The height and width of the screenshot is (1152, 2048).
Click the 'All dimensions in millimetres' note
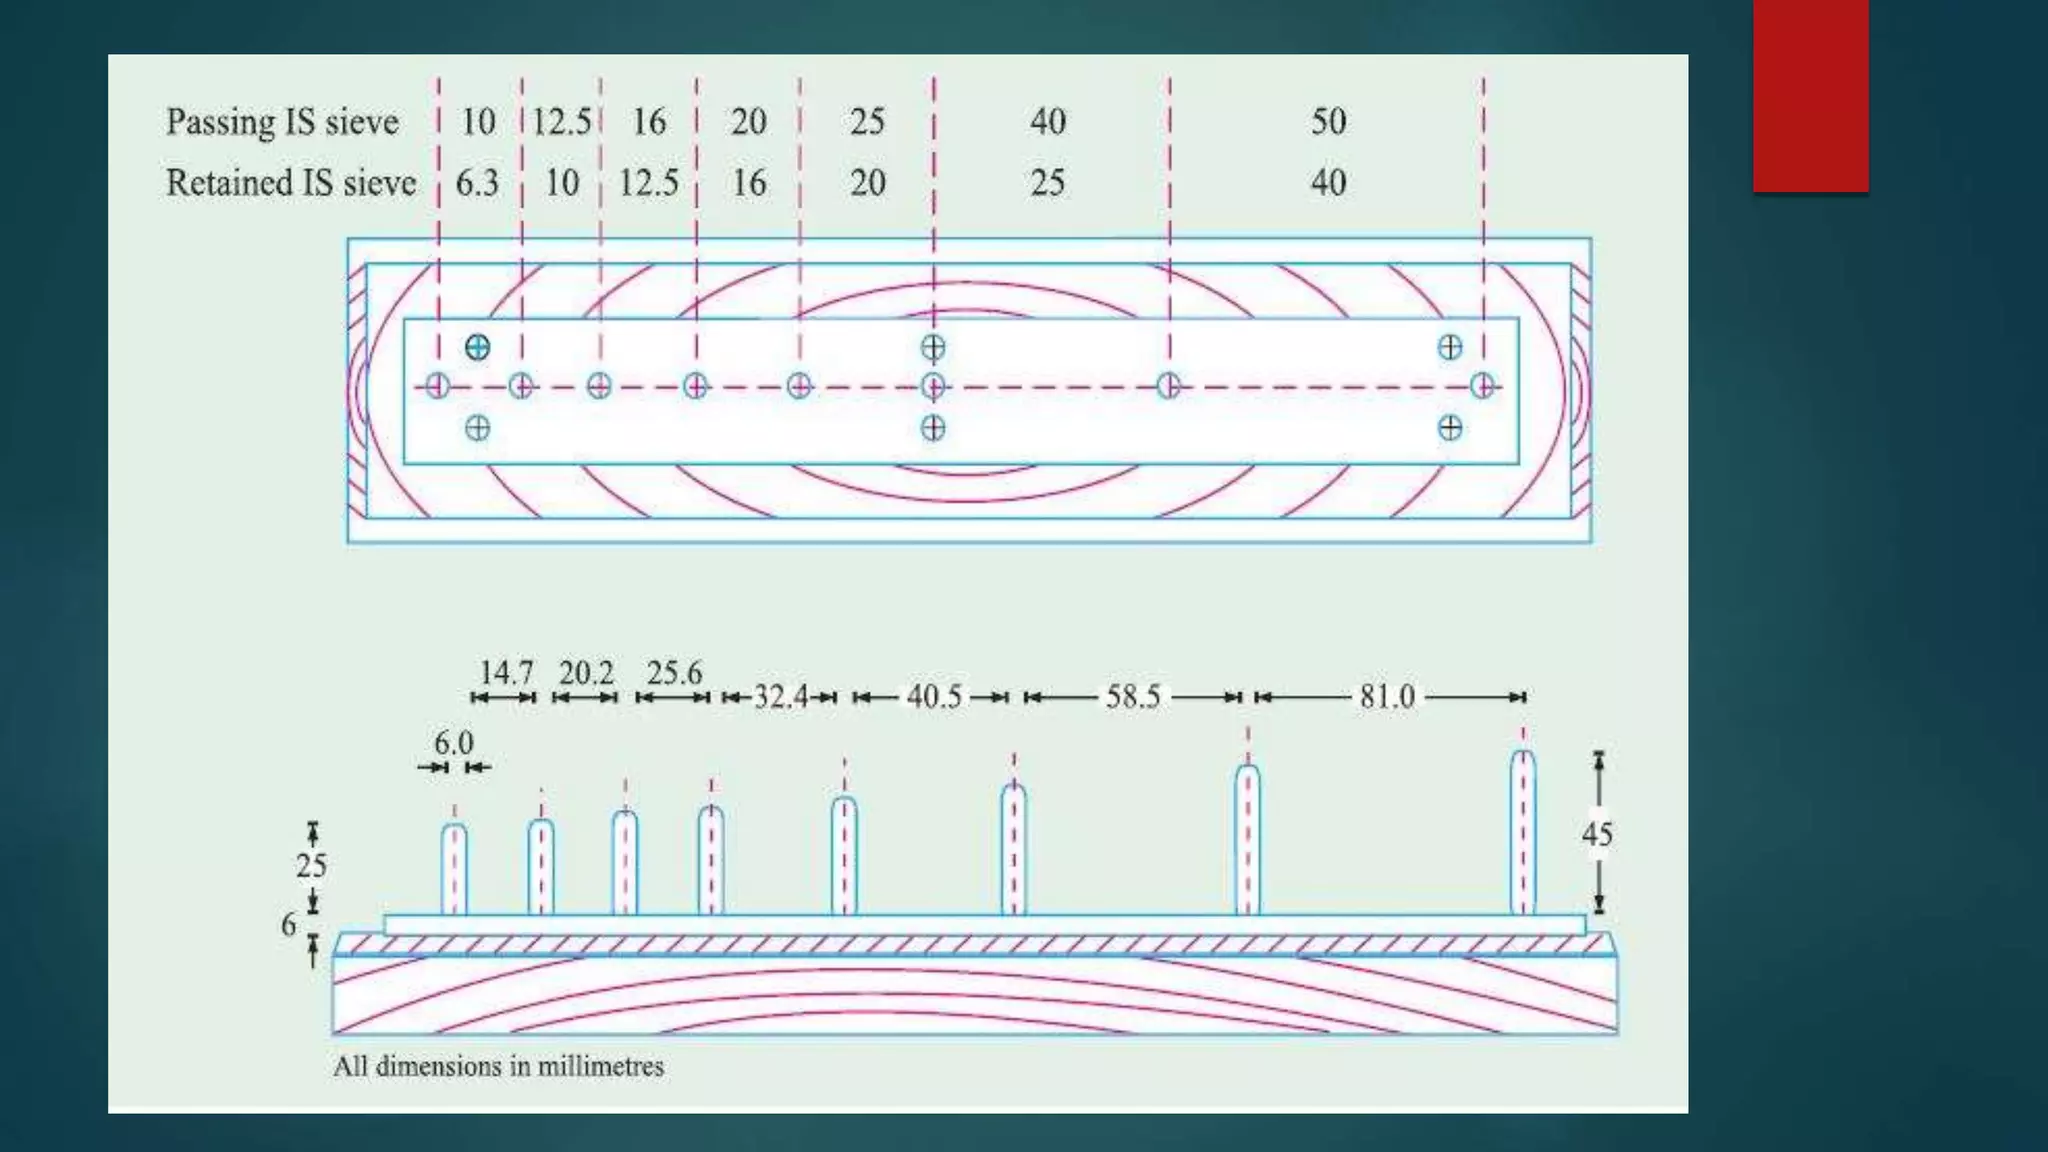[498, 1066]
